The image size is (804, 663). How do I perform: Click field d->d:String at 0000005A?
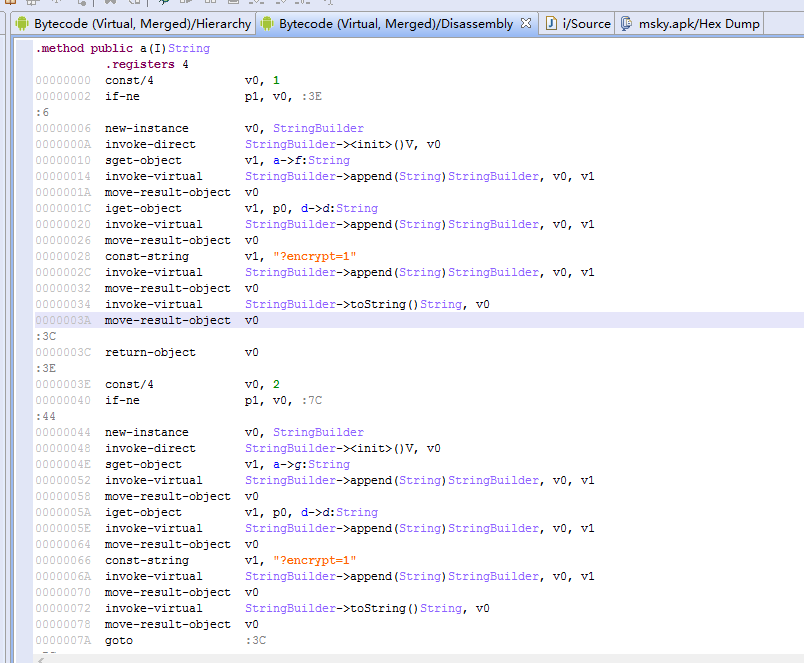(x=339, y=512)
